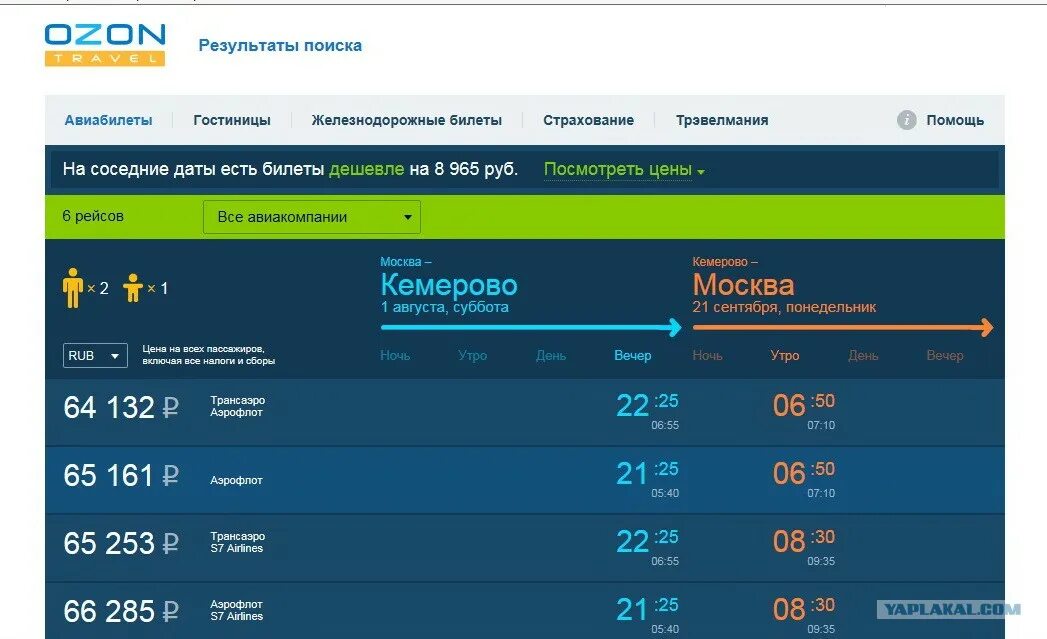1047x639 pixels.
Task: Expand Посмотреть цены dropdown
Action: 624,170
